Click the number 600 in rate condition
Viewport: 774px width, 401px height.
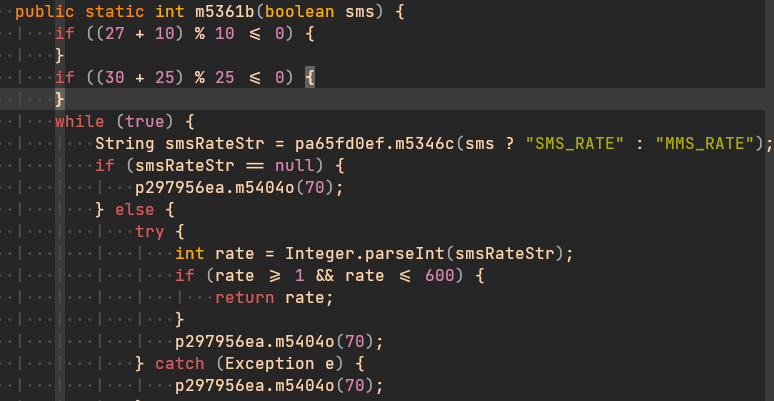tap(439, 275)
